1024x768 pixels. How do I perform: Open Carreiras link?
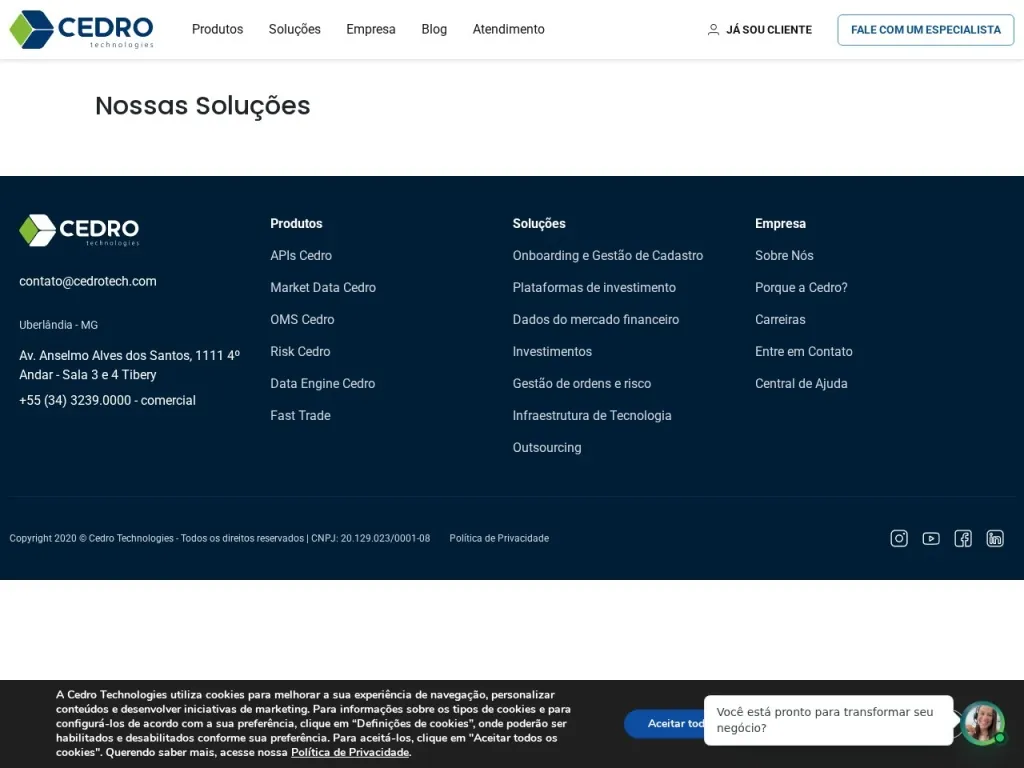pos(780,319)
